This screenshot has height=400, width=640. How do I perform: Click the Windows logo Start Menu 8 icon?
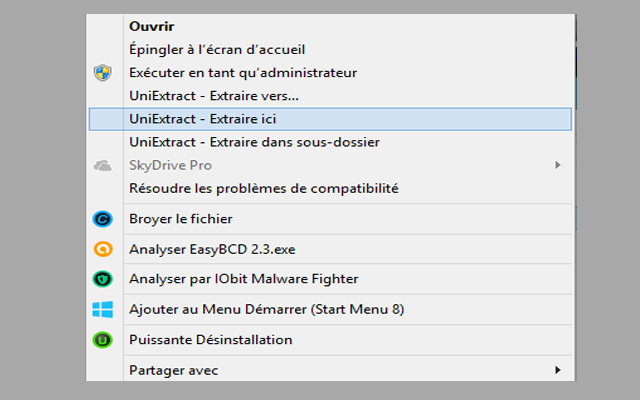point(101,310)
